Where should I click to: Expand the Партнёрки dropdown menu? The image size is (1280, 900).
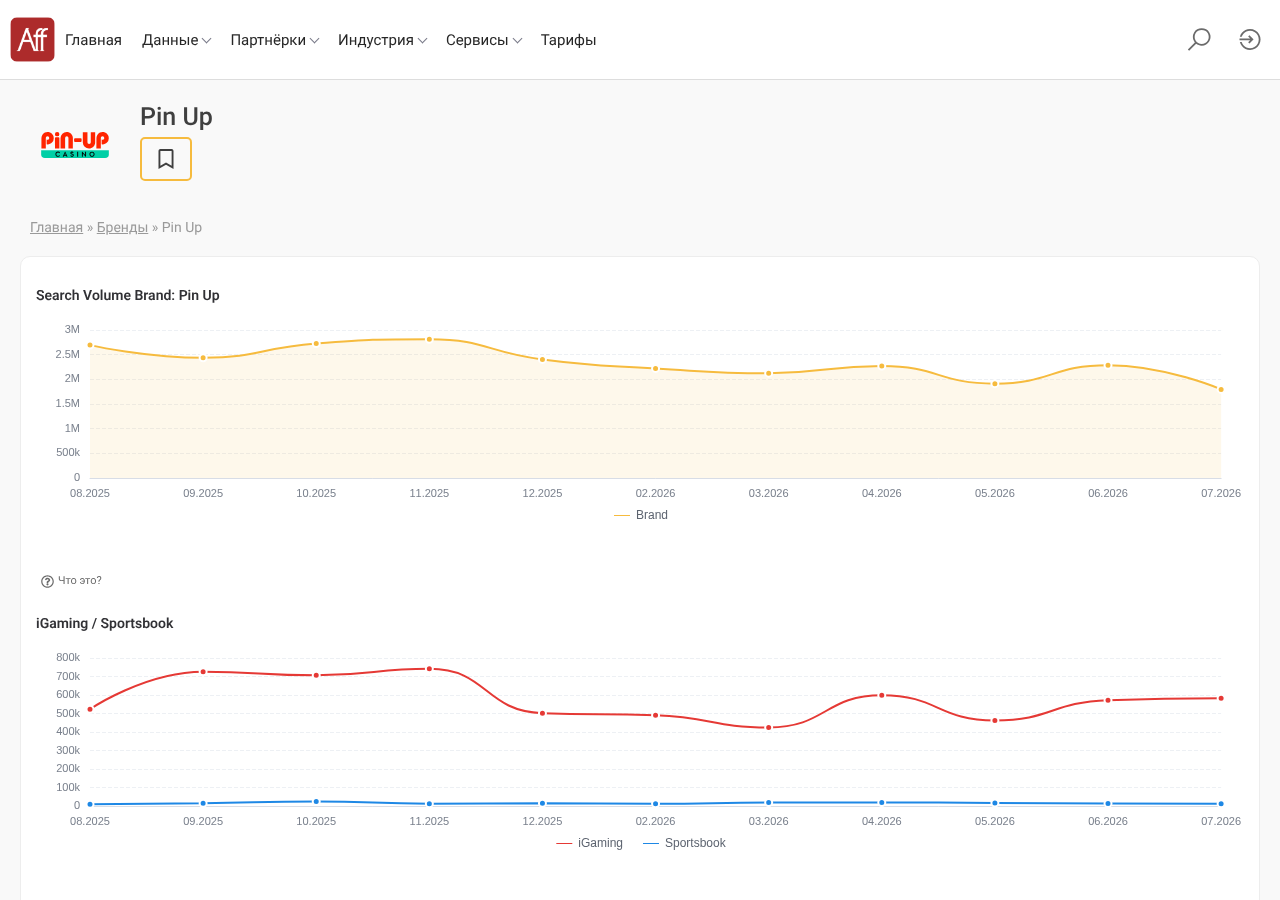(275, 40)
